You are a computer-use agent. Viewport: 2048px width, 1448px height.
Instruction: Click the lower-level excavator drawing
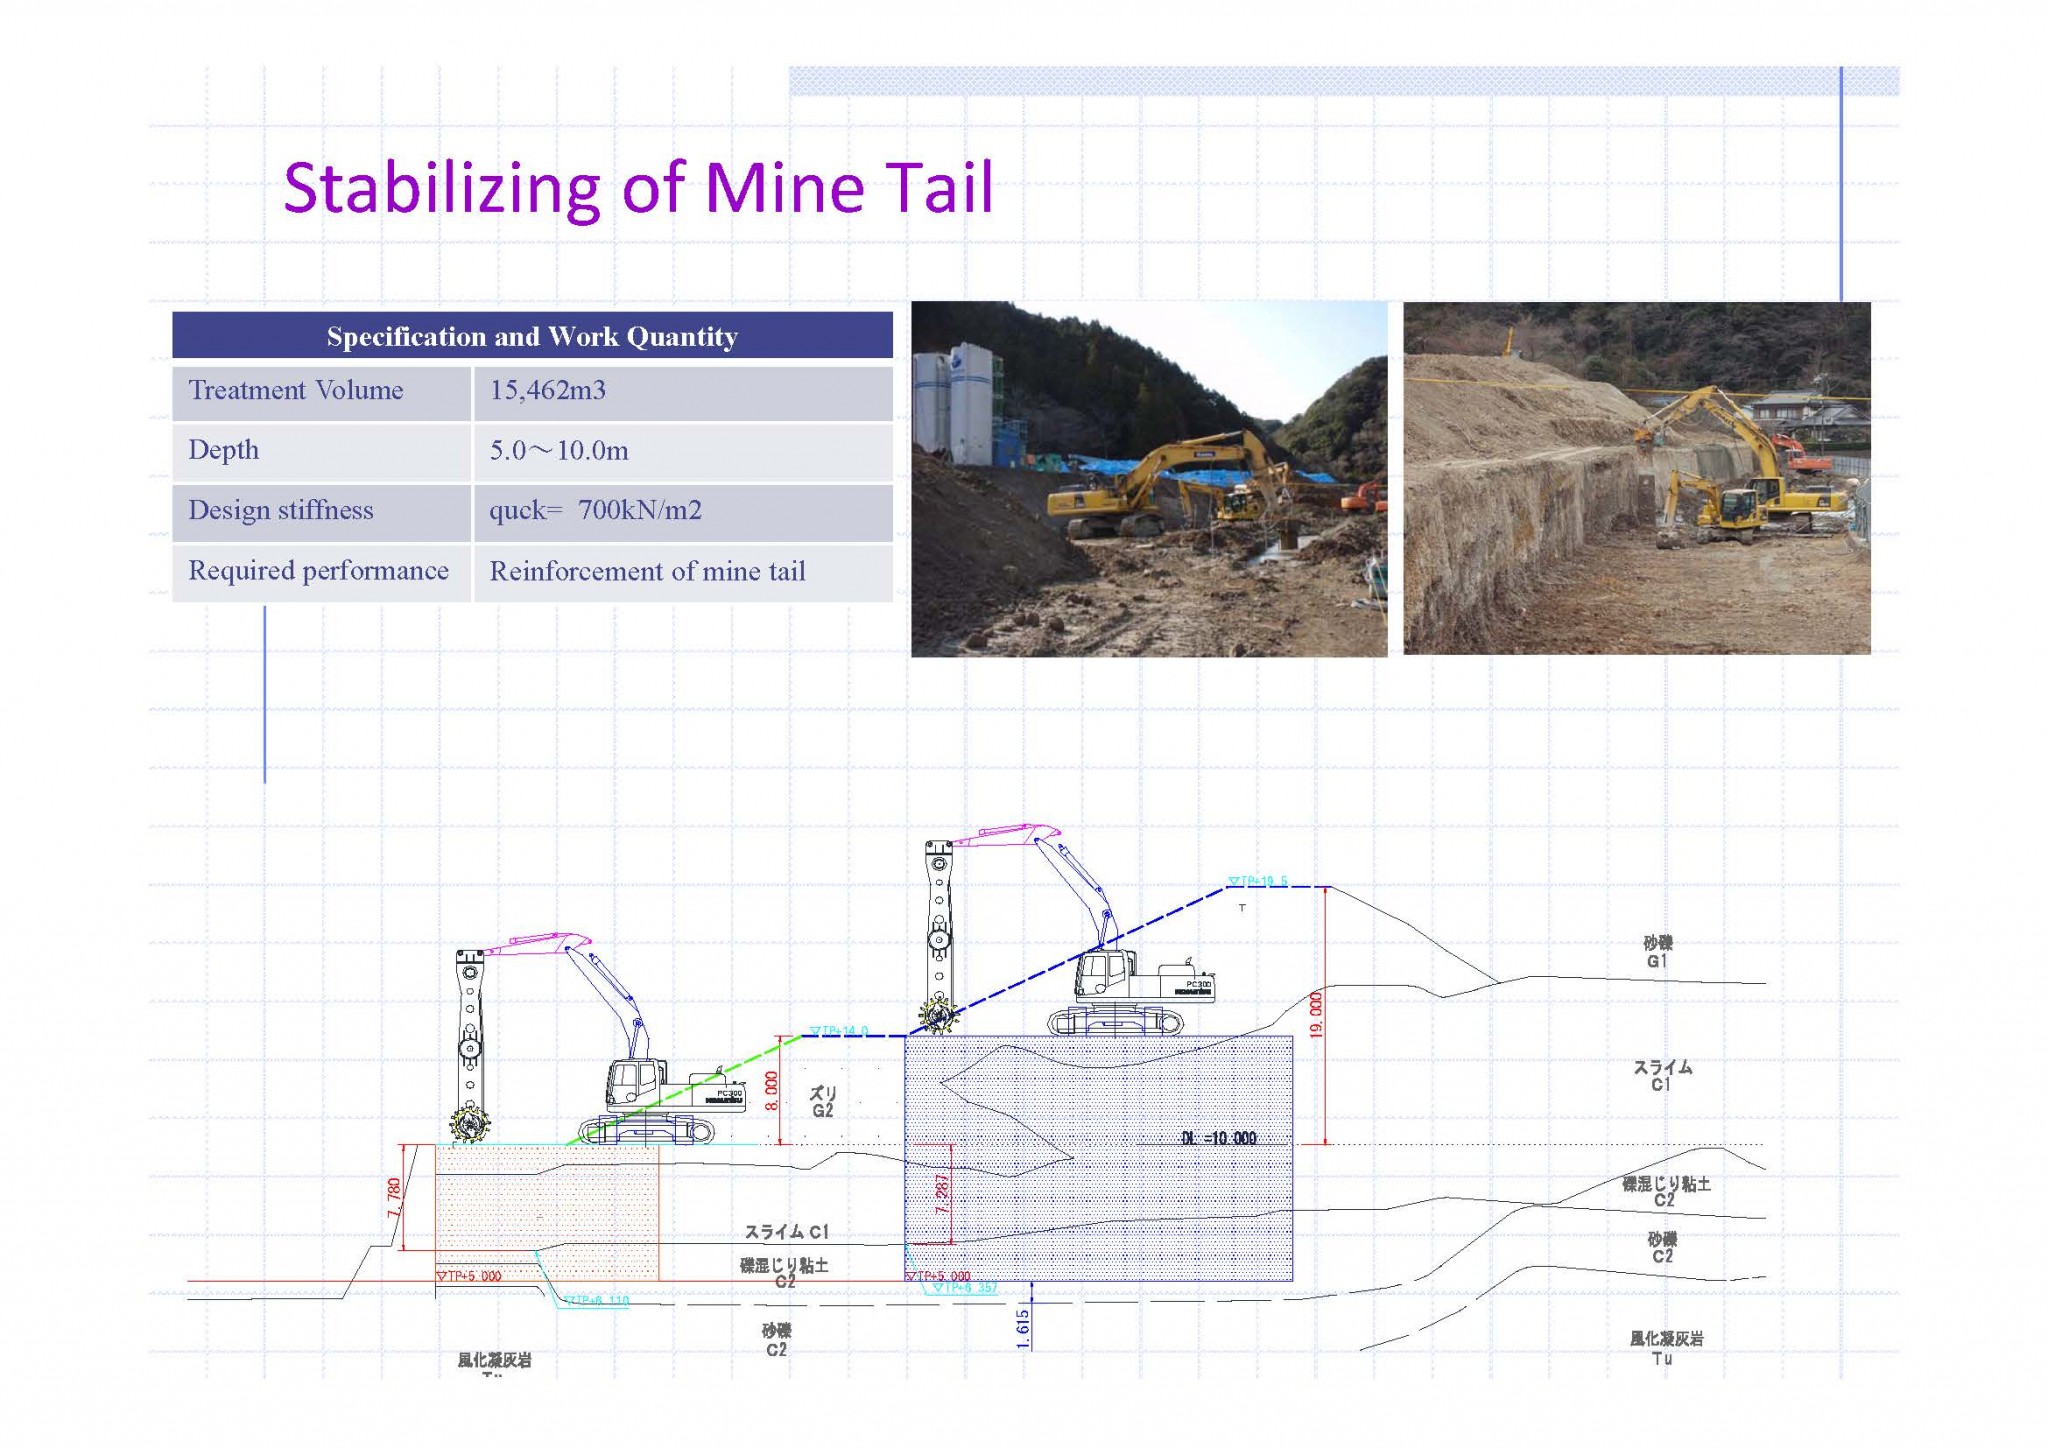(600, 1040)
